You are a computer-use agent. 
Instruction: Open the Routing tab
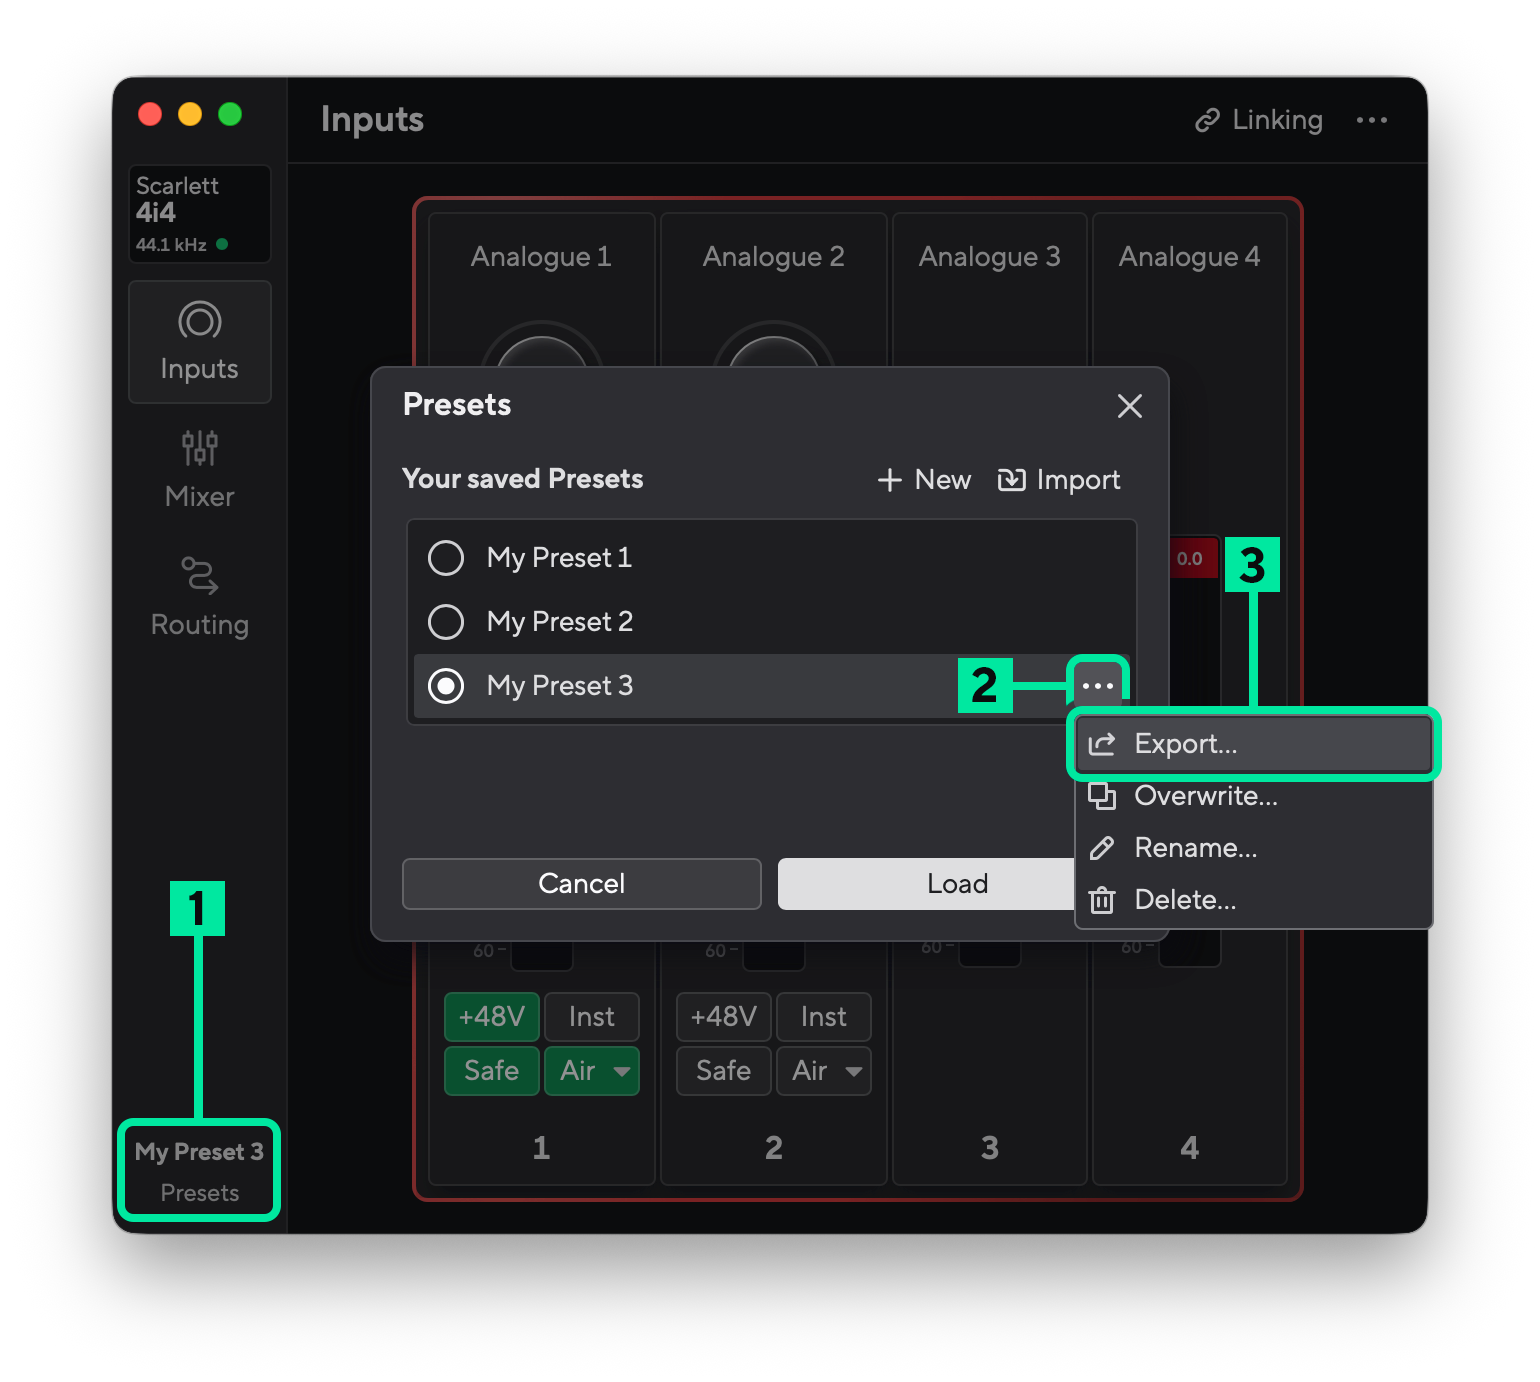point(200,598)
